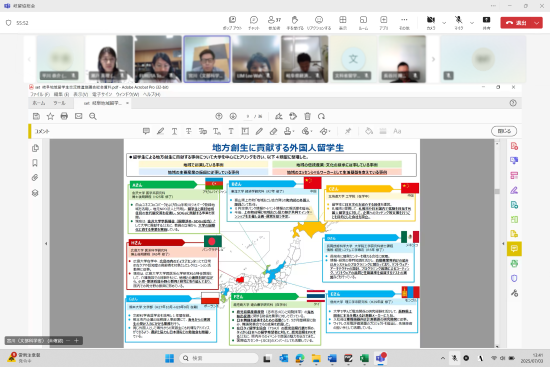Toggle the Teams camera button

tap(431, 22)
